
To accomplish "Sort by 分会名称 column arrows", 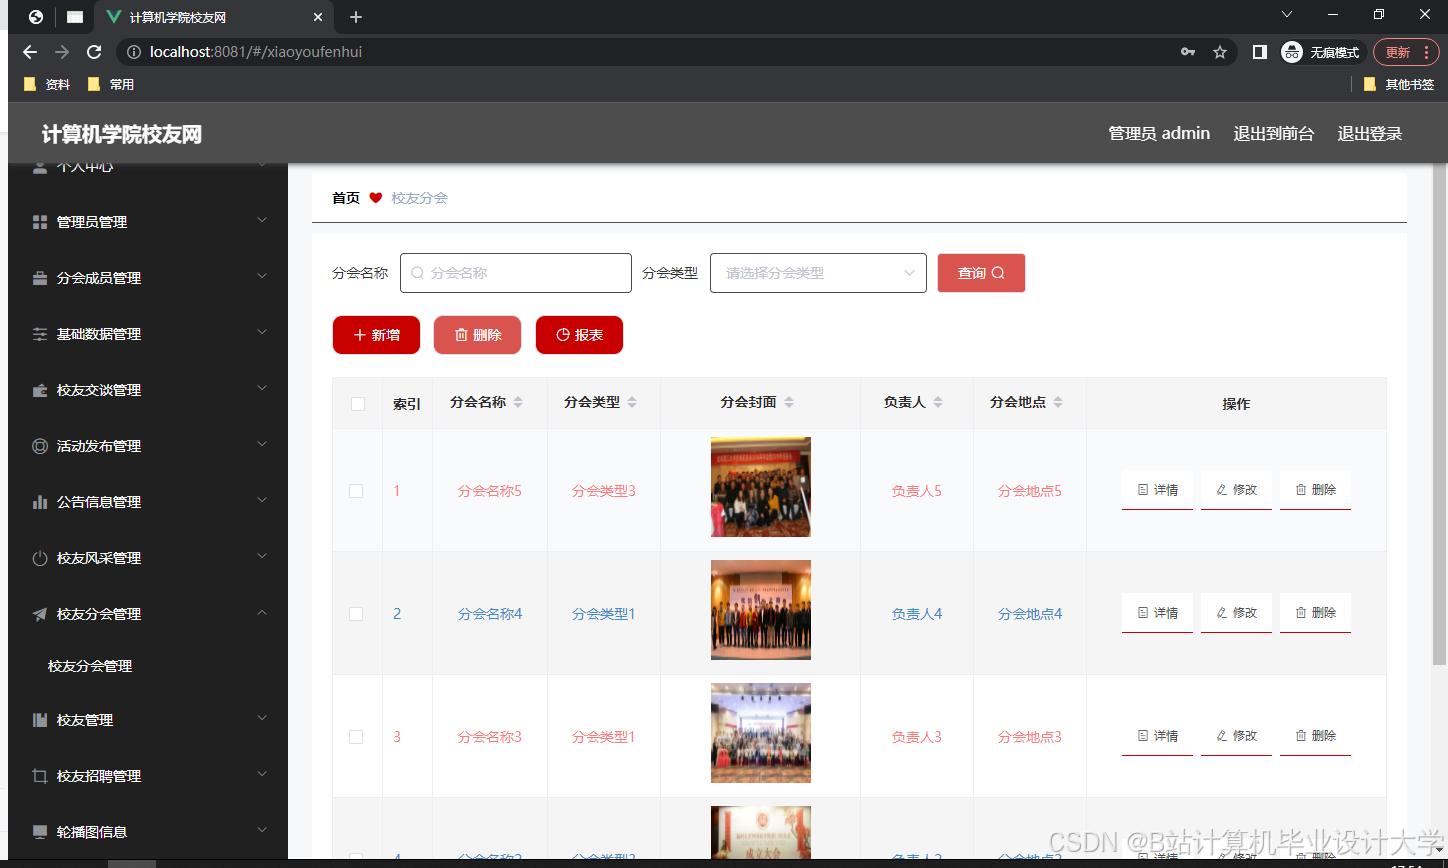I will click(518, 402).
